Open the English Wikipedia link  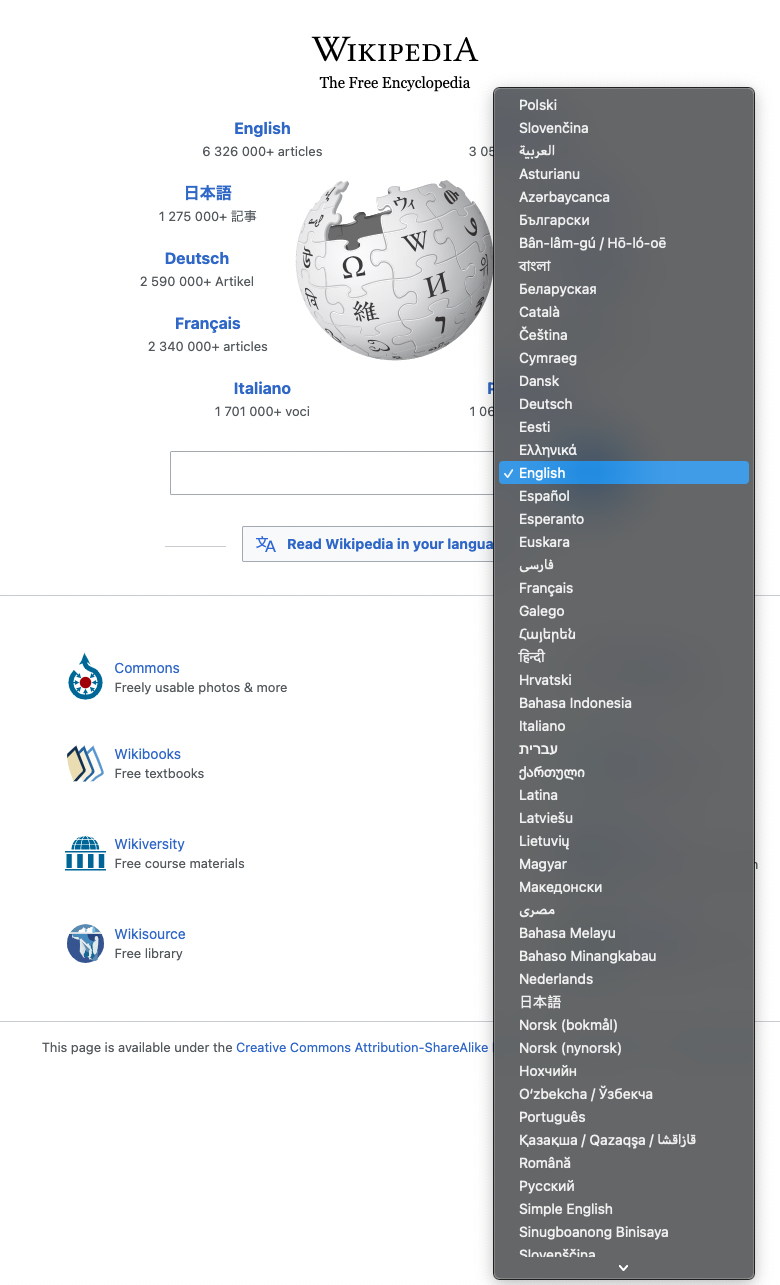tap(262, 128)
